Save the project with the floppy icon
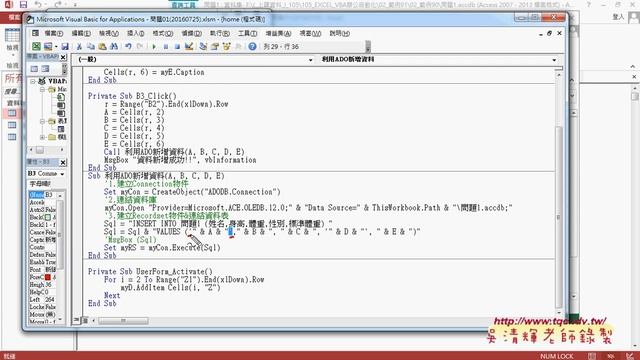Image resolution: width=640 pixels, height=360 pixels. pos(64,47)
